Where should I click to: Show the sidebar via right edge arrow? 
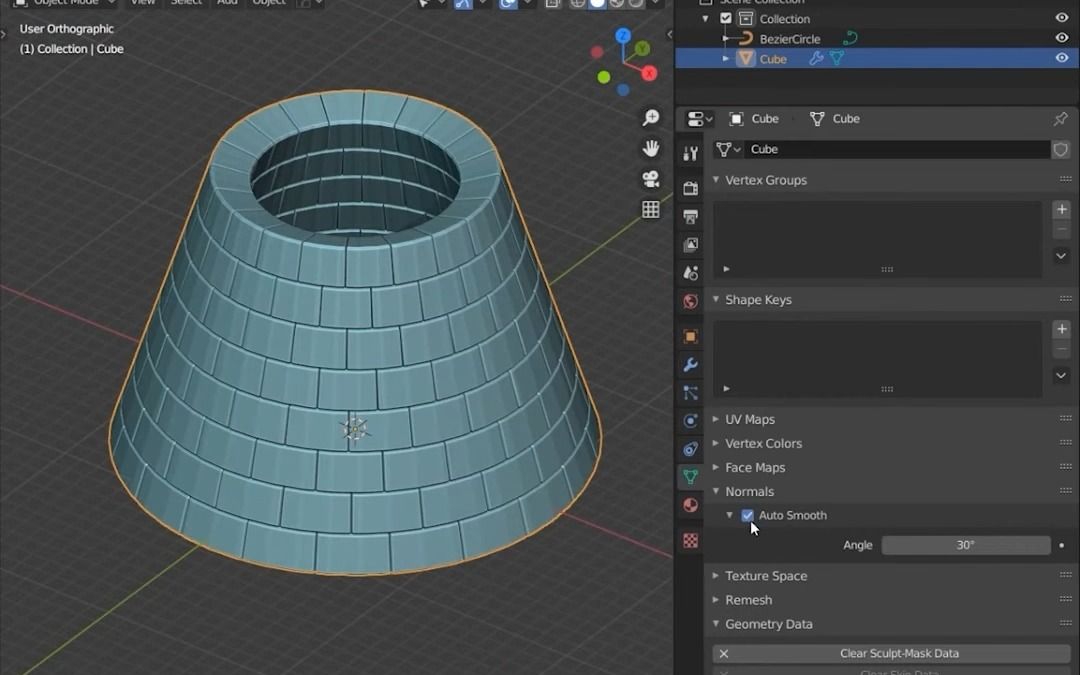(669, 34)
